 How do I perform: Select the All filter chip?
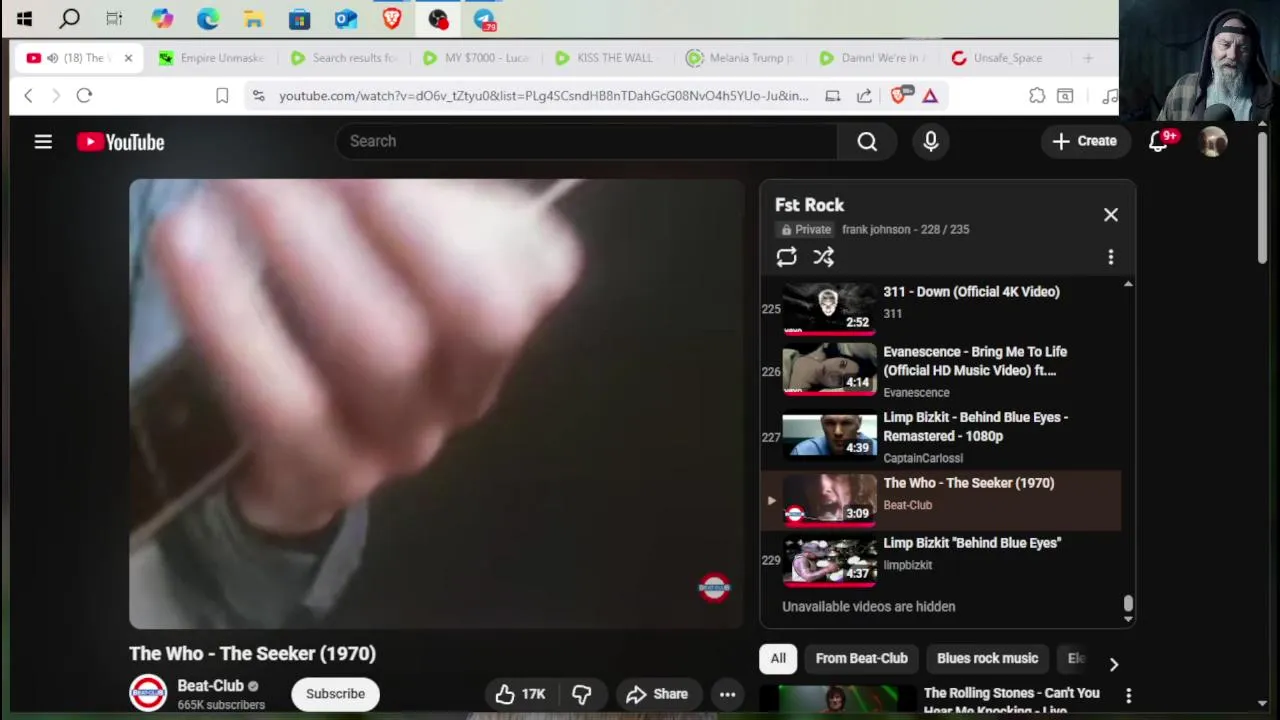coord(778,658)
